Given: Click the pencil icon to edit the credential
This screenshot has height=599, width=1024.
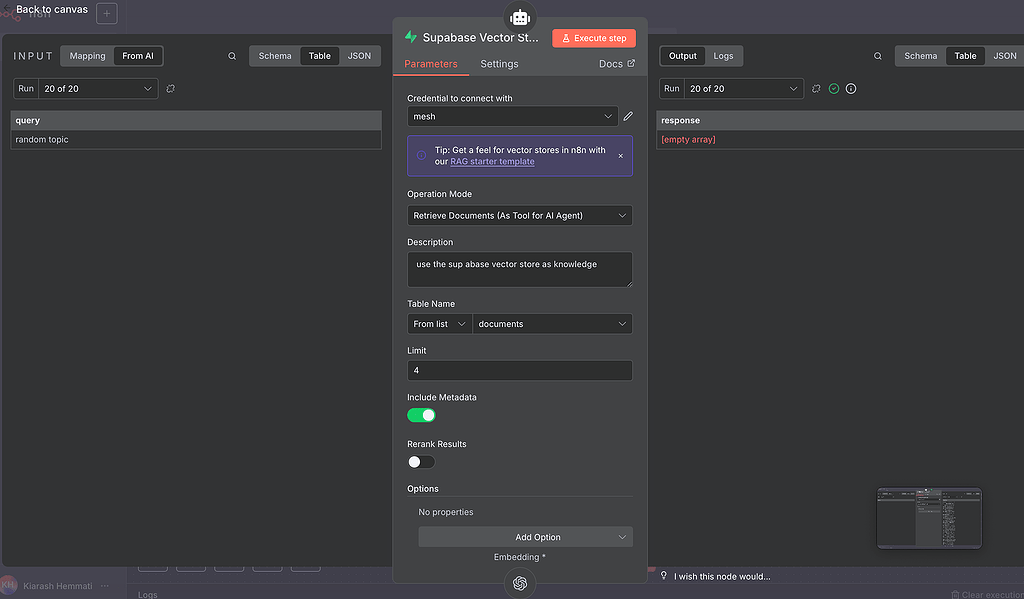Looking at the screenshot, I should click(628, 117).
